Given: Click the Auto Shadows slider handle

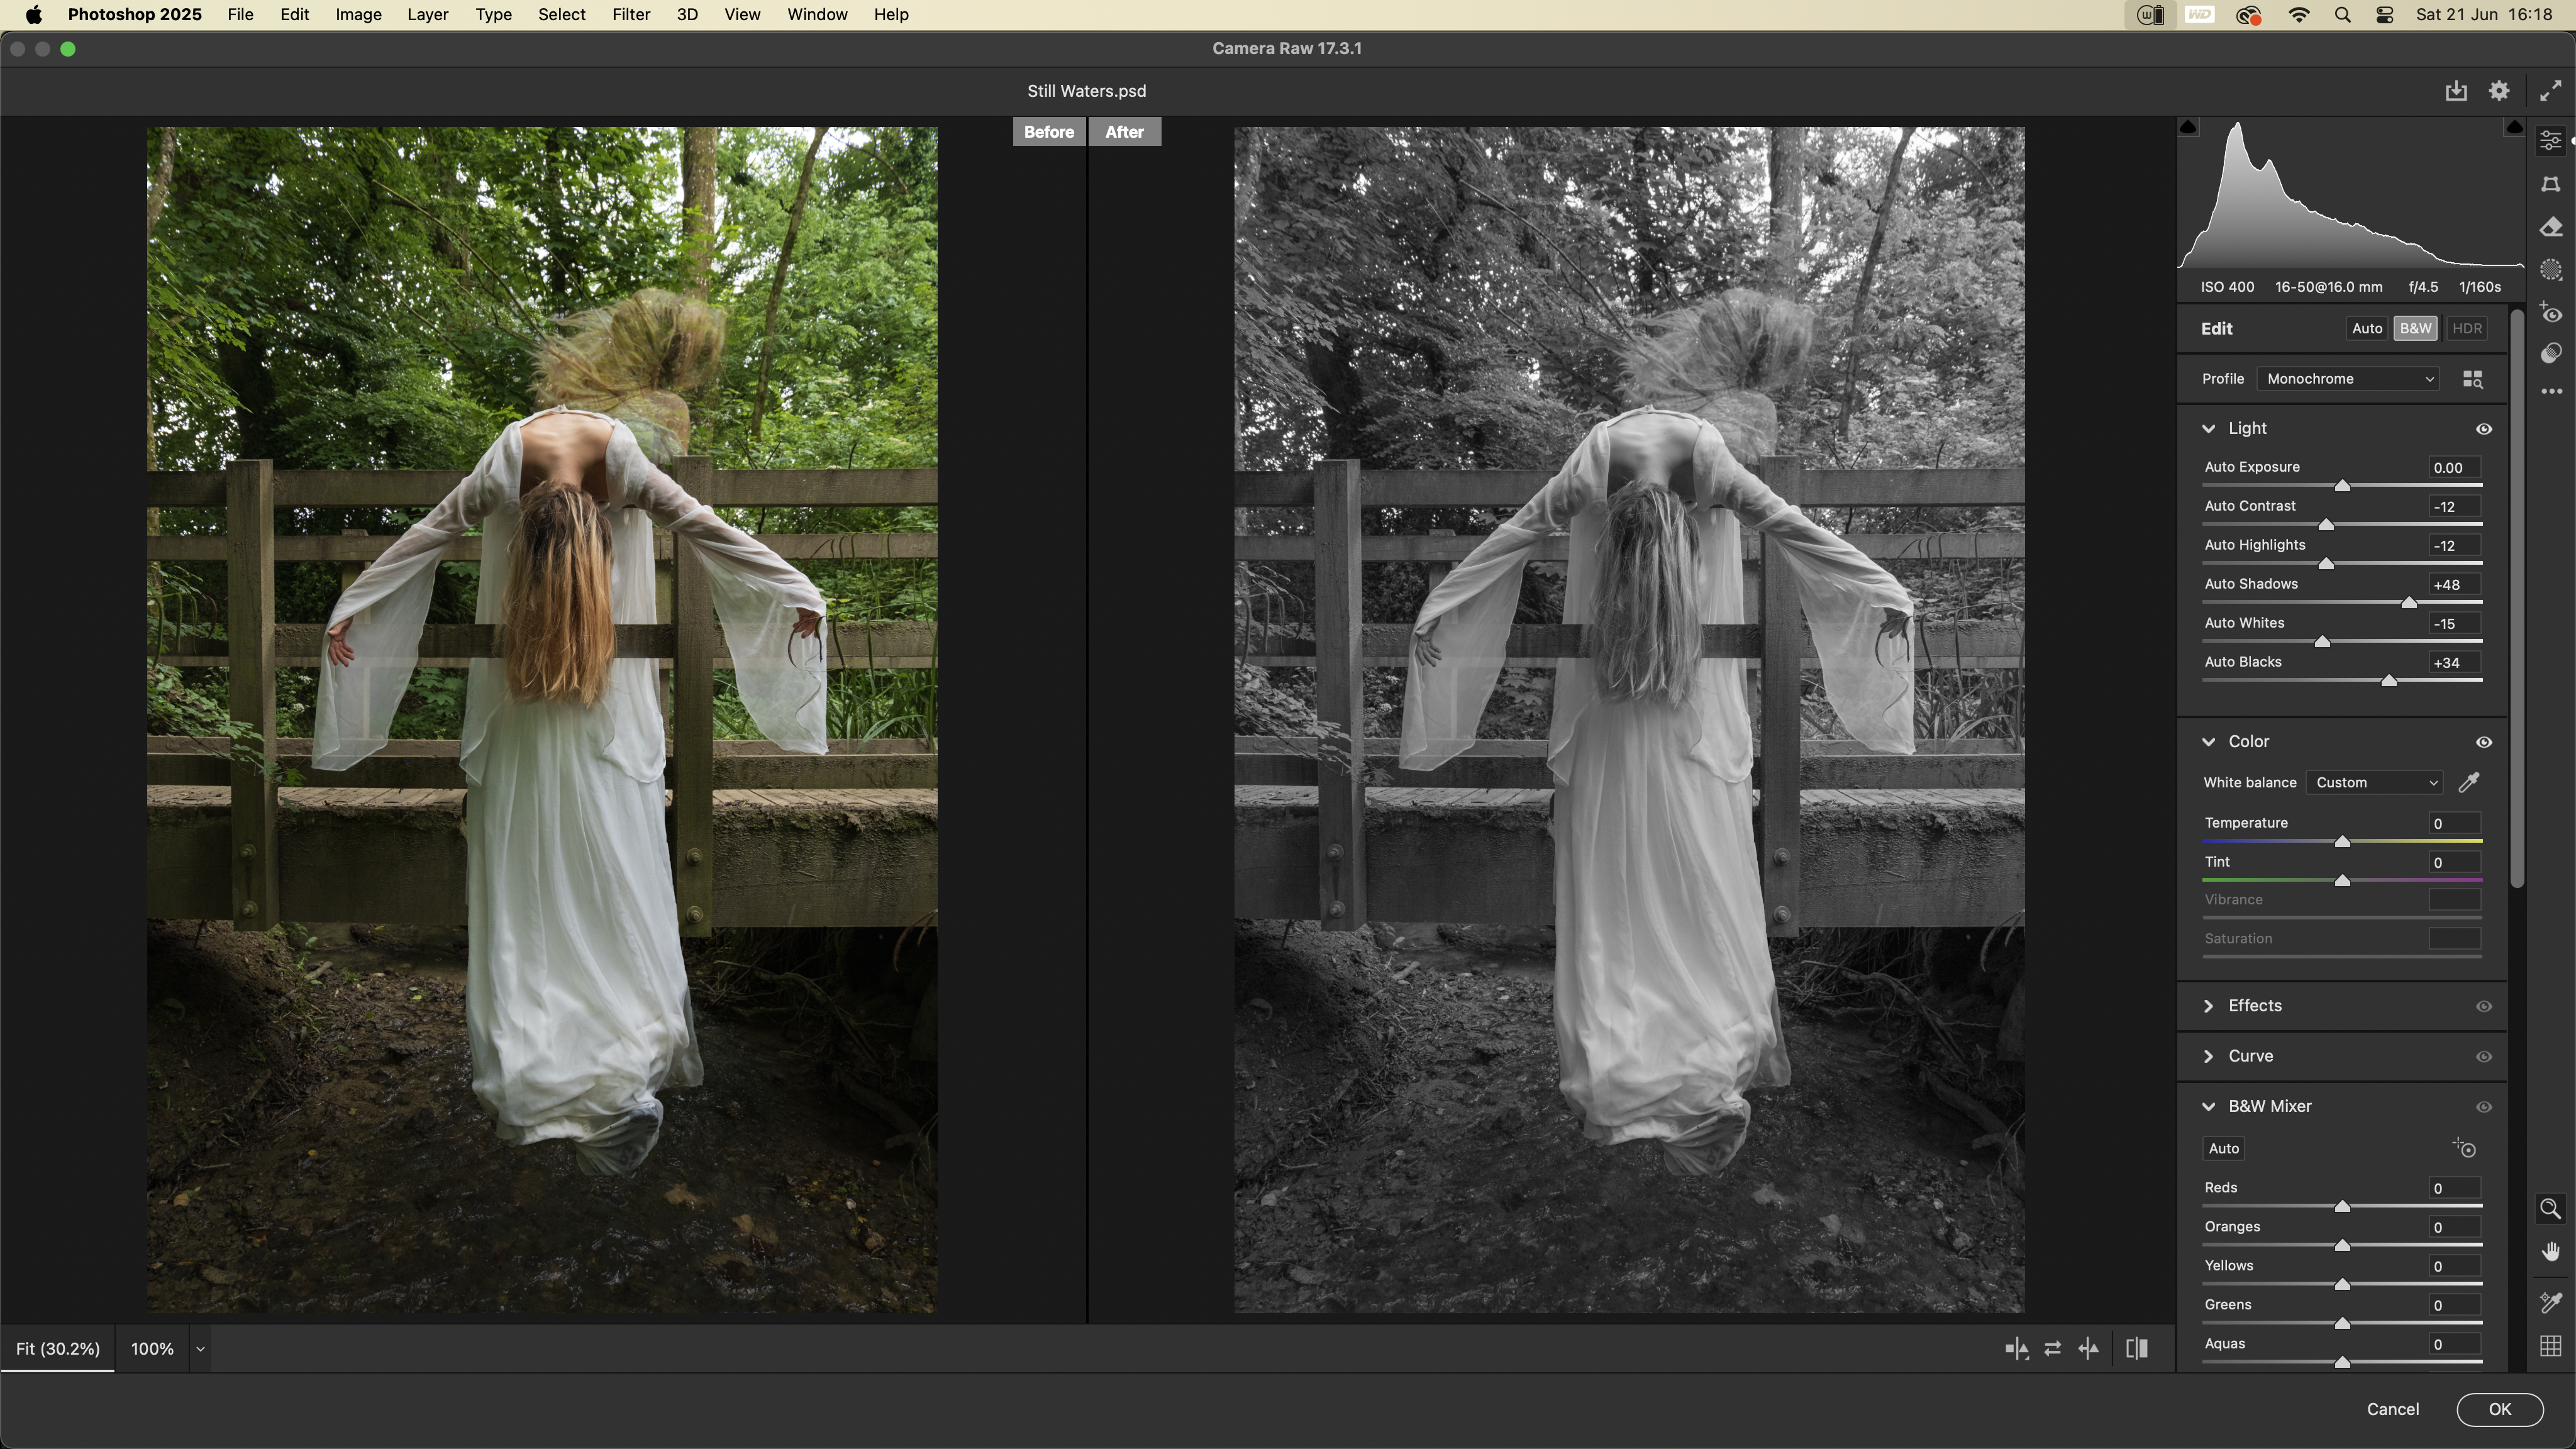Looking at the screenshot, I should [2409, 603].
